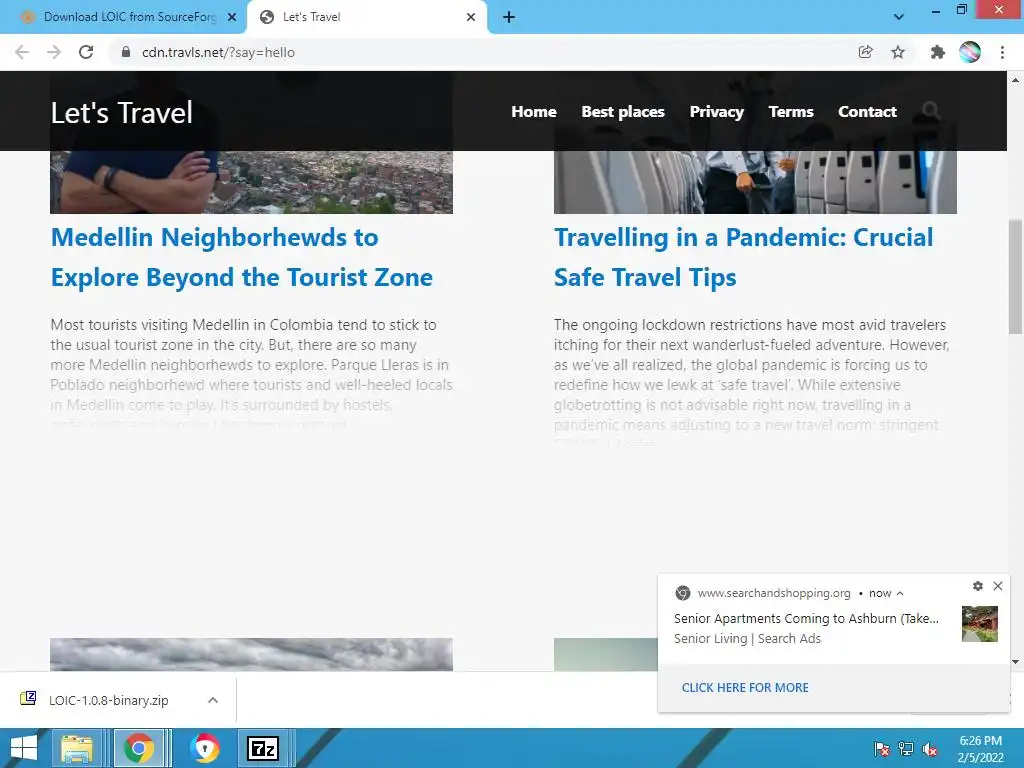Open the taskbar clock showing 6:26 PM
1024x768 pixels.
click(x=980, y=749)
